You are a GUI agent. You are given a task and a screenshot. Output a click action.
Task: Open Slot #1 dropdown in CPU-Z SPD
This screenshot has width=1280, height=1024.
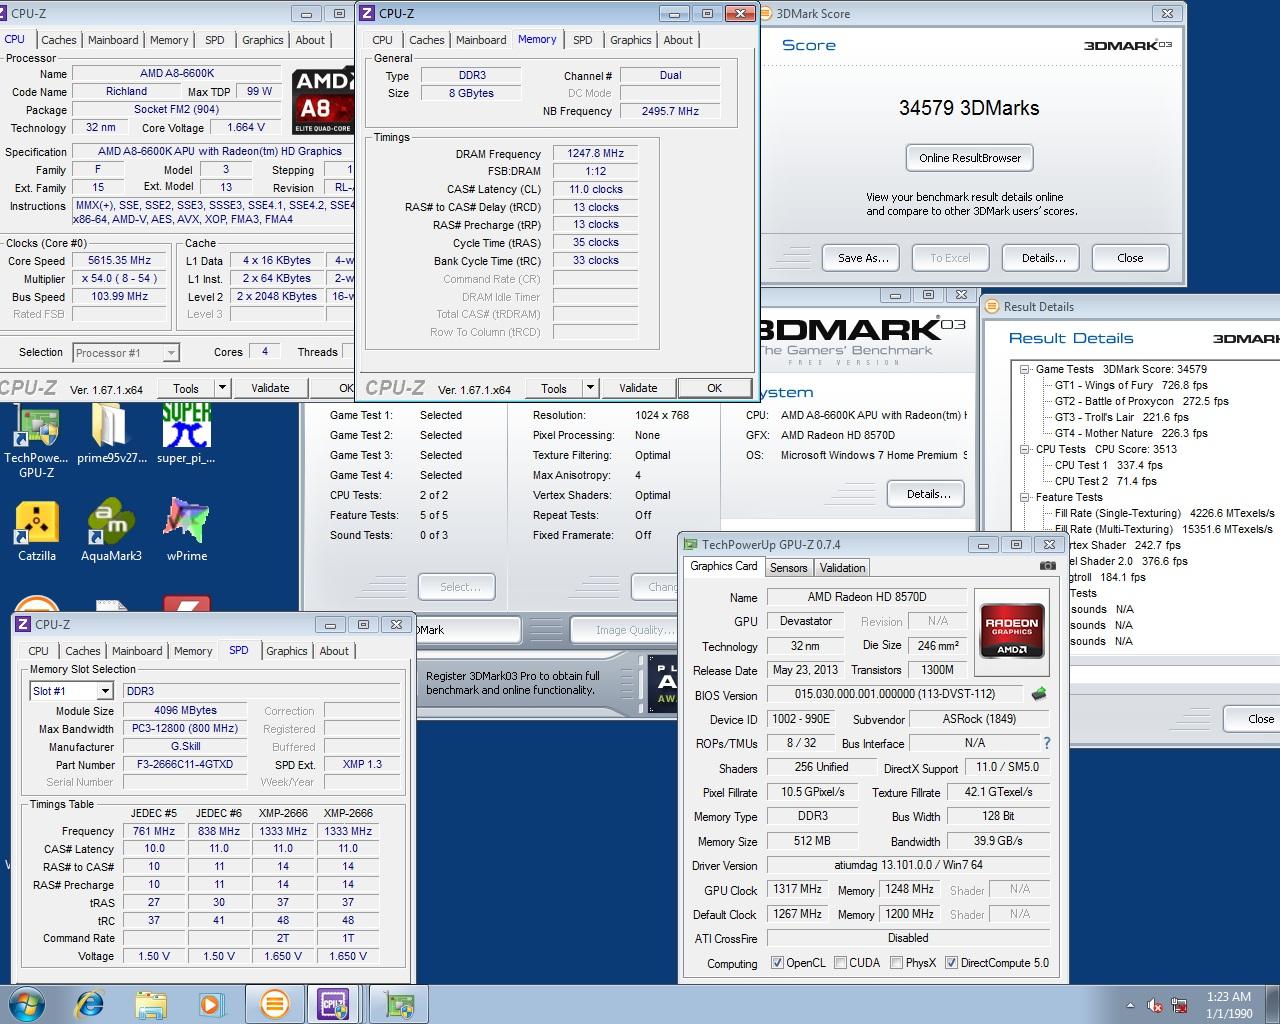104,691
